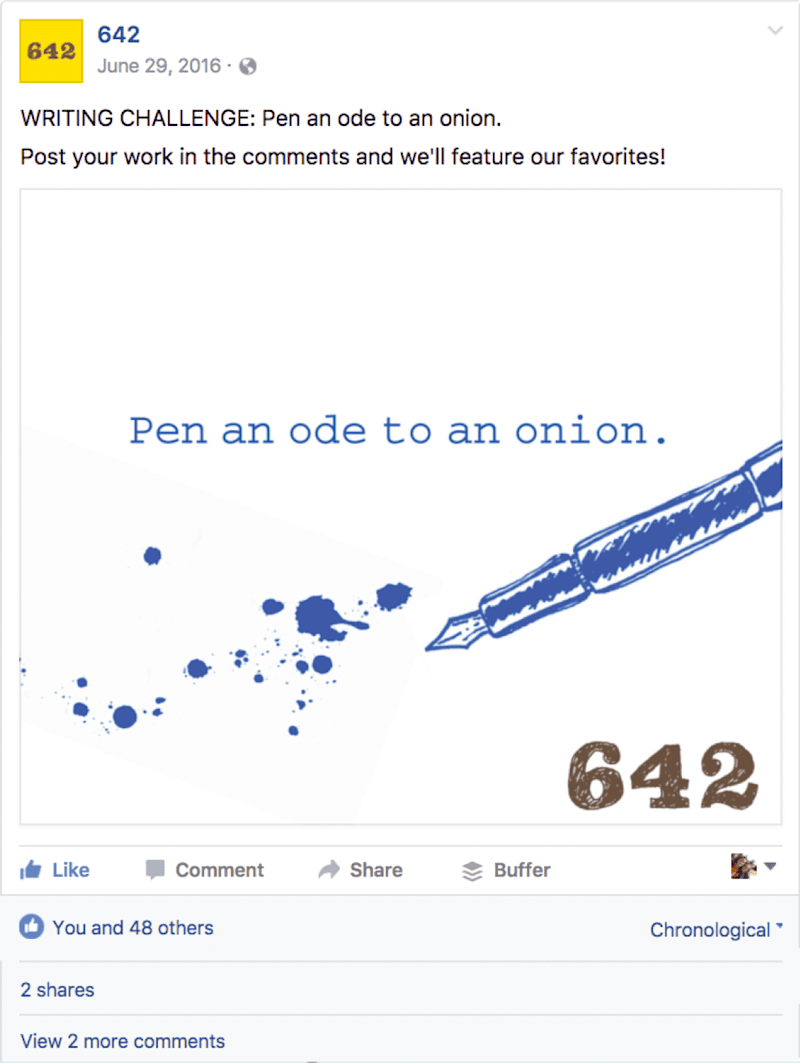Toggle the Like button label
This screenshot has width=800, height=1063.
pos(71,870)
